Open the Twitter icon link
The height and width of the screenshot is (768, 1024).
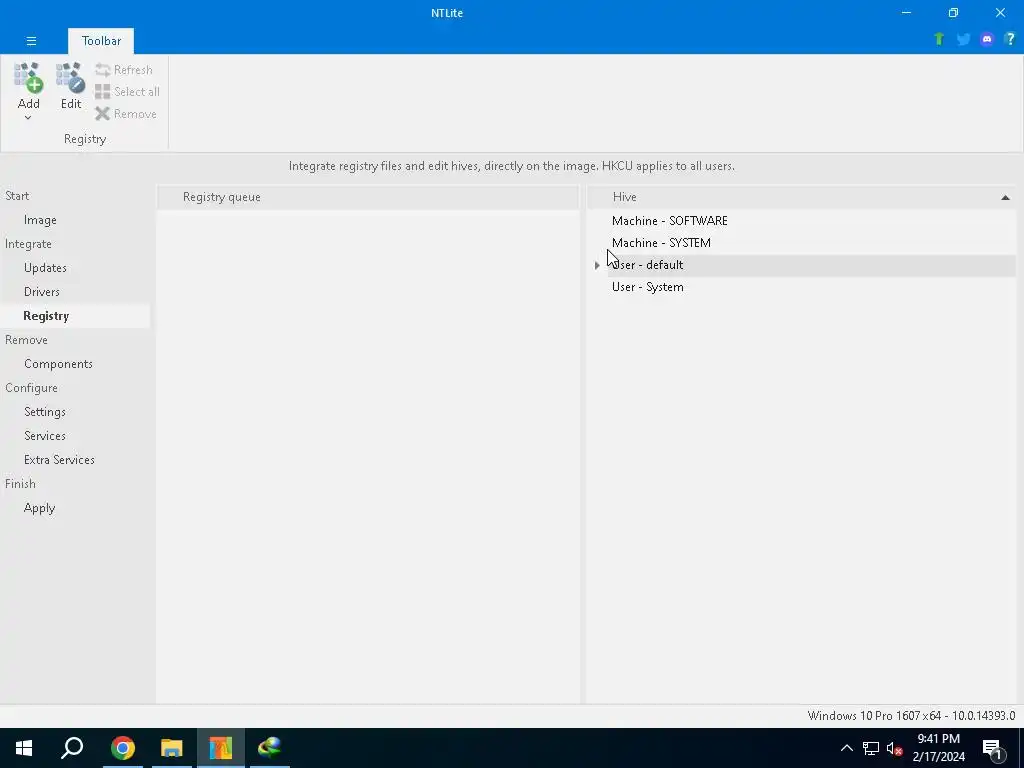963,39
